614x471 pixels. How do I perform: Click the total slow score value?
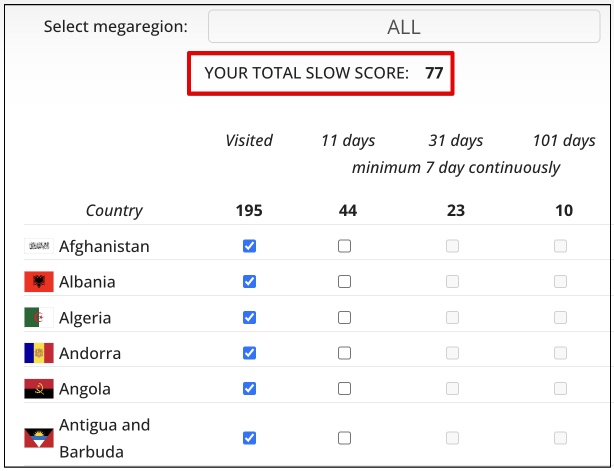[434, 73]
